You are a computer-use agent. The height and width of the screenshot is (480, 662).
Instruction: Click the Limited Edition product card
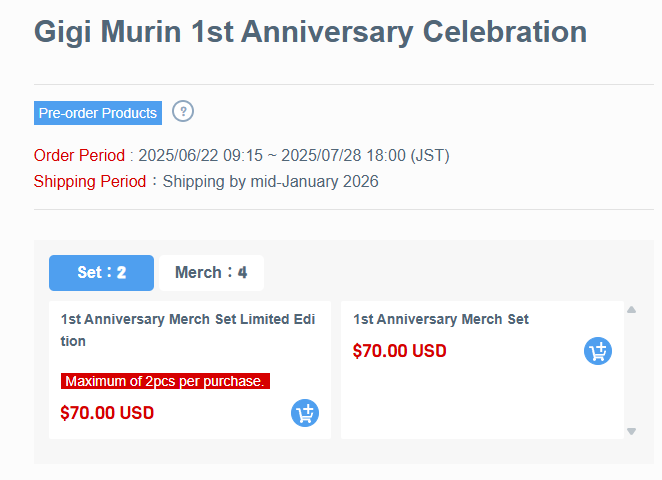pyautogui.click(x=190, y=370)
